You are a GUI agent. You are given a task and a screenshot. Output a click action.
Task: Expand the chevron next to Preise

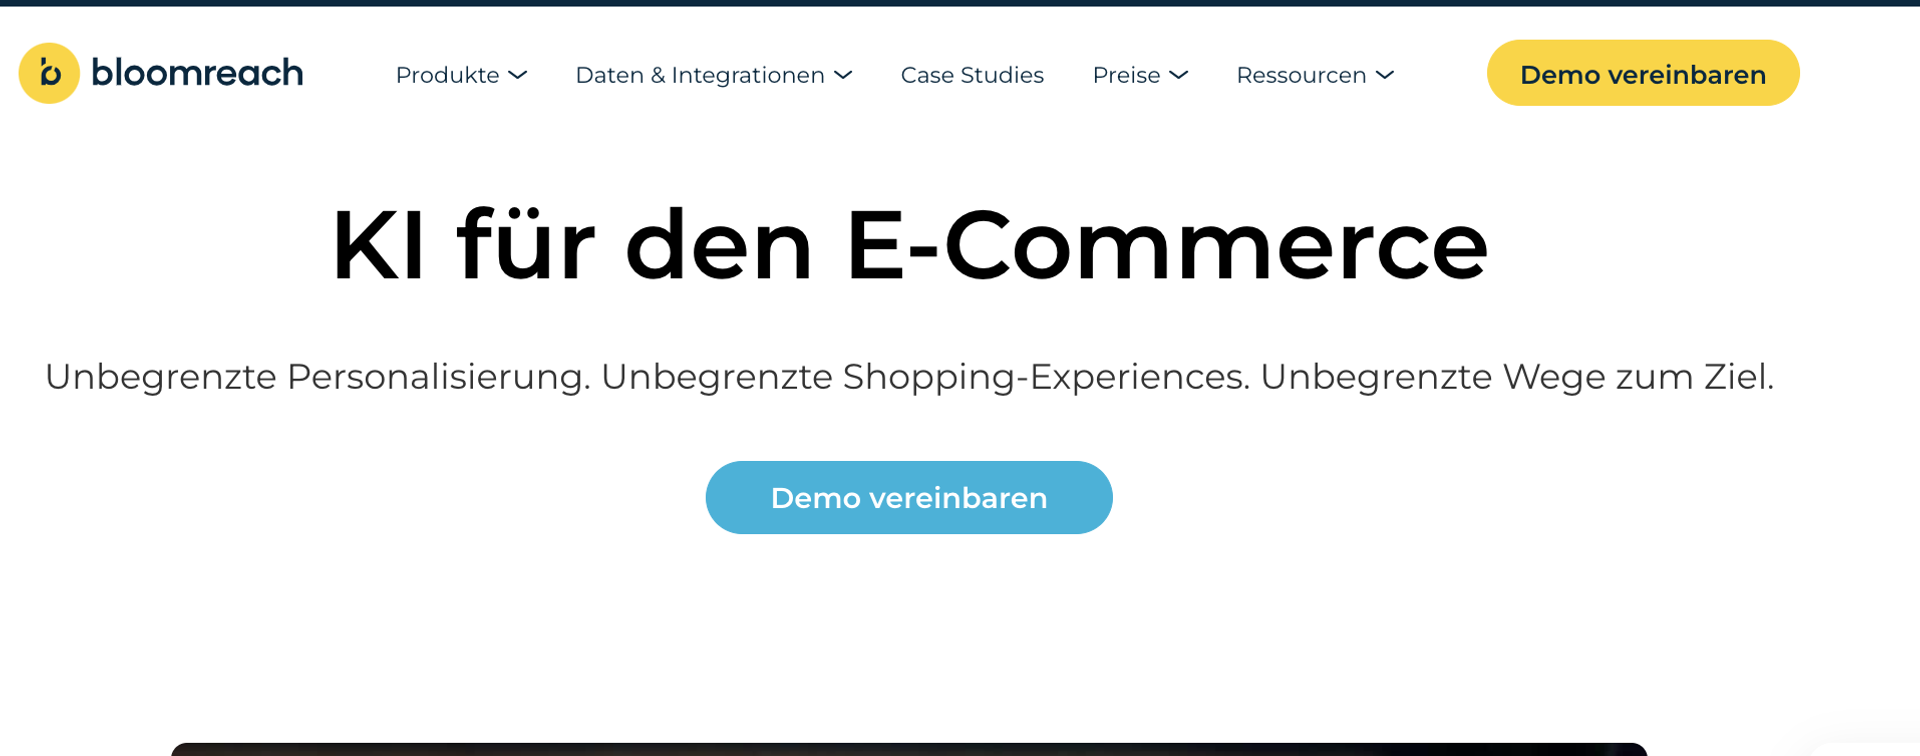tap(1179, 75)
